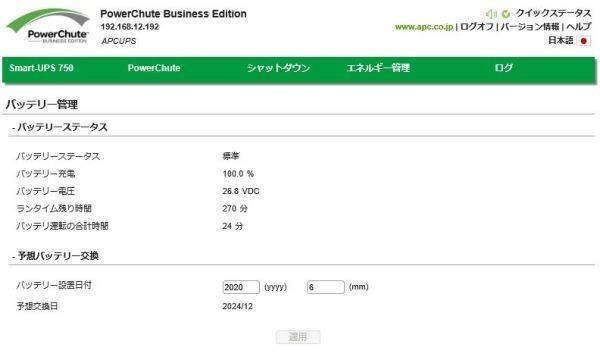Image resolution: width=600 pixels, height=363 pixels.
Task: Click the PowerChute logo
Action: point(48,26)
